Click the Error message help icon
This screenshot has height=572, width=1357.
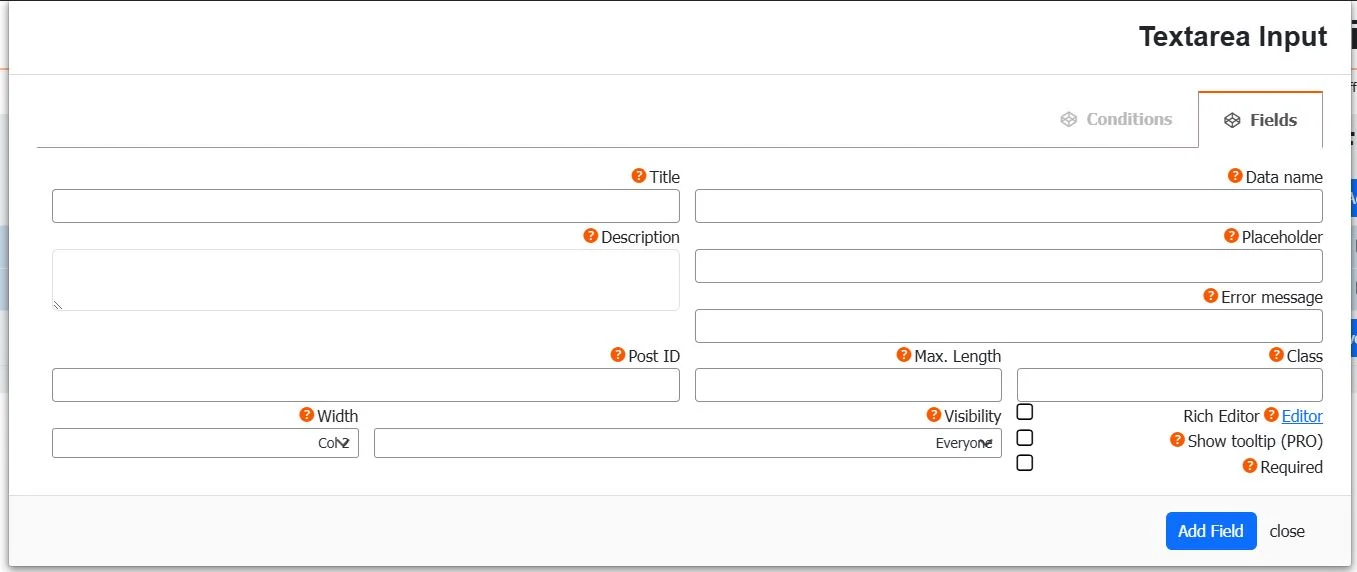[x=1210, y=296]
